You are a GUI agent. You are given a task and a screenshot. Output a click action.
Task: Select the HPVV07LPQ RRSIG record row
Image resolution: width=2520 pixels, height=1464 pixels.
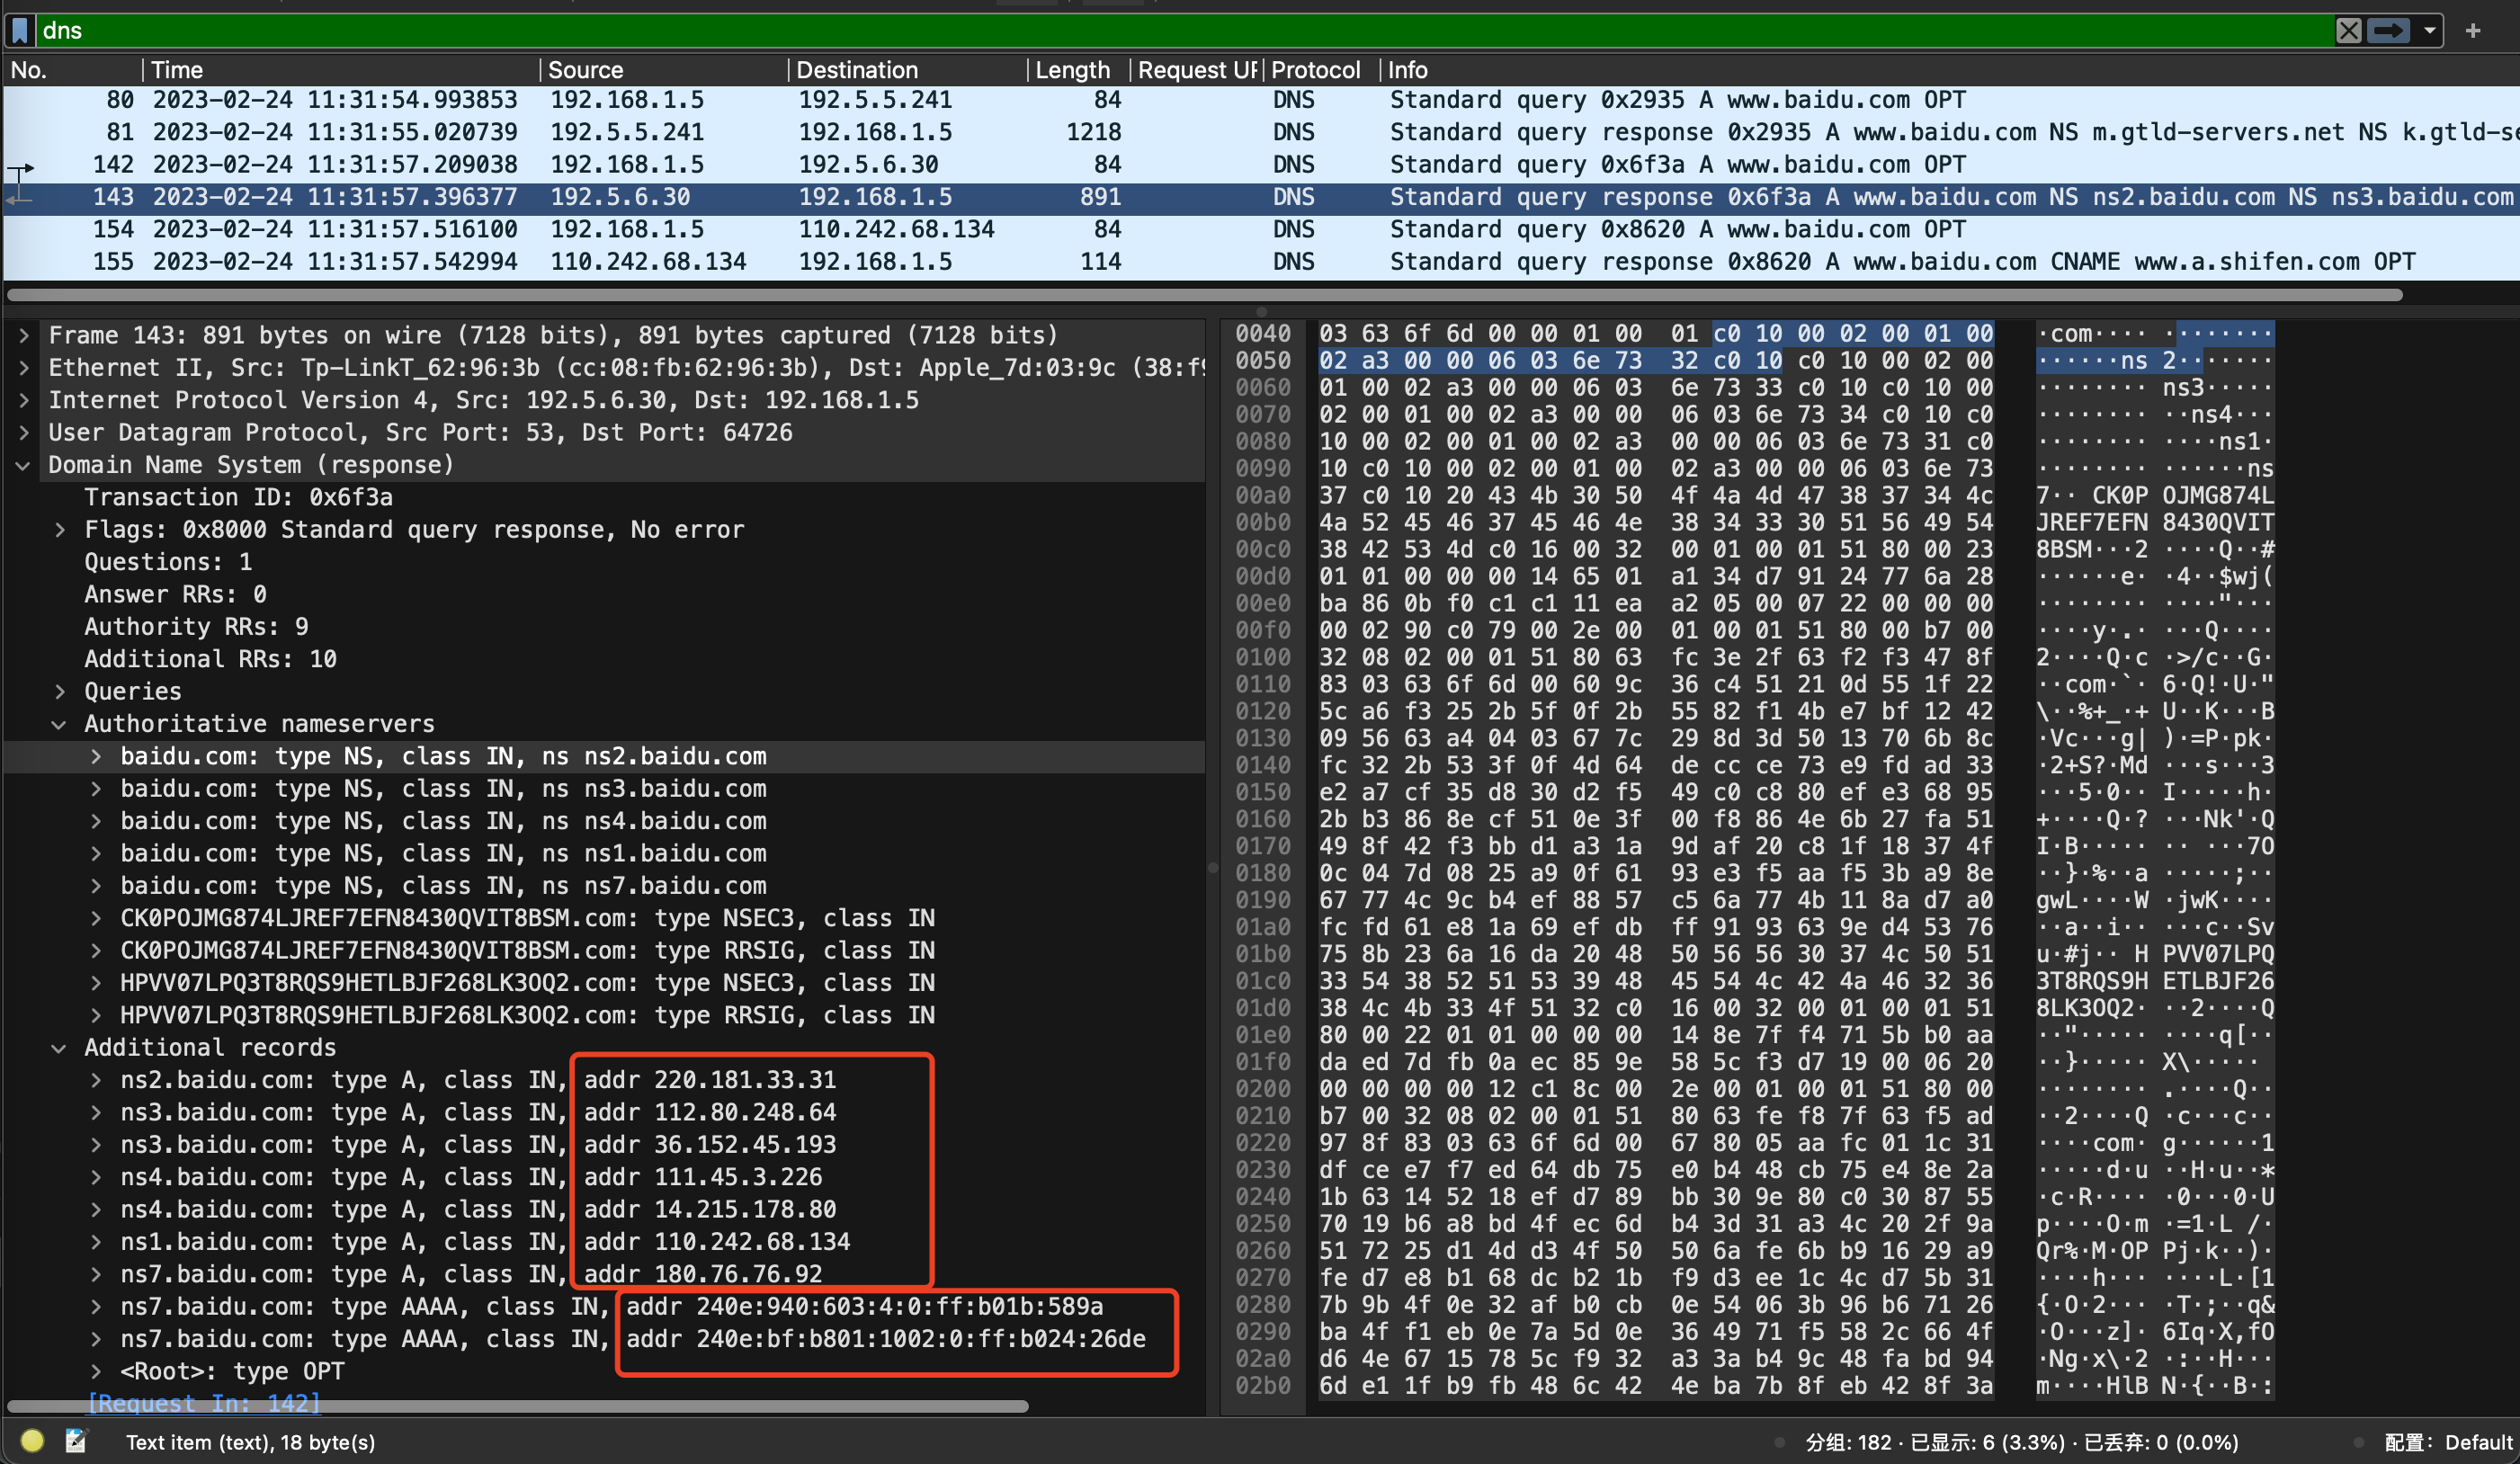(x=604, y=1015)
